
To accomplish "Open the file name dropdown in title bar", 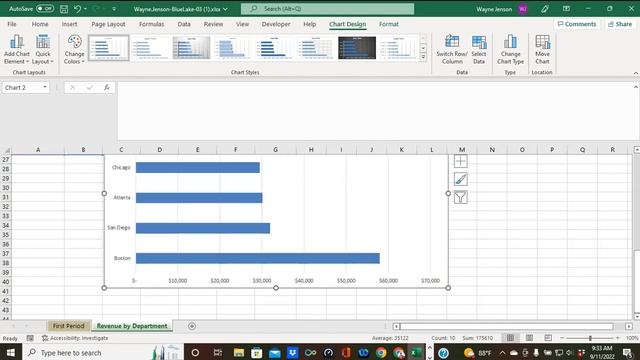I will coord(225,9).
